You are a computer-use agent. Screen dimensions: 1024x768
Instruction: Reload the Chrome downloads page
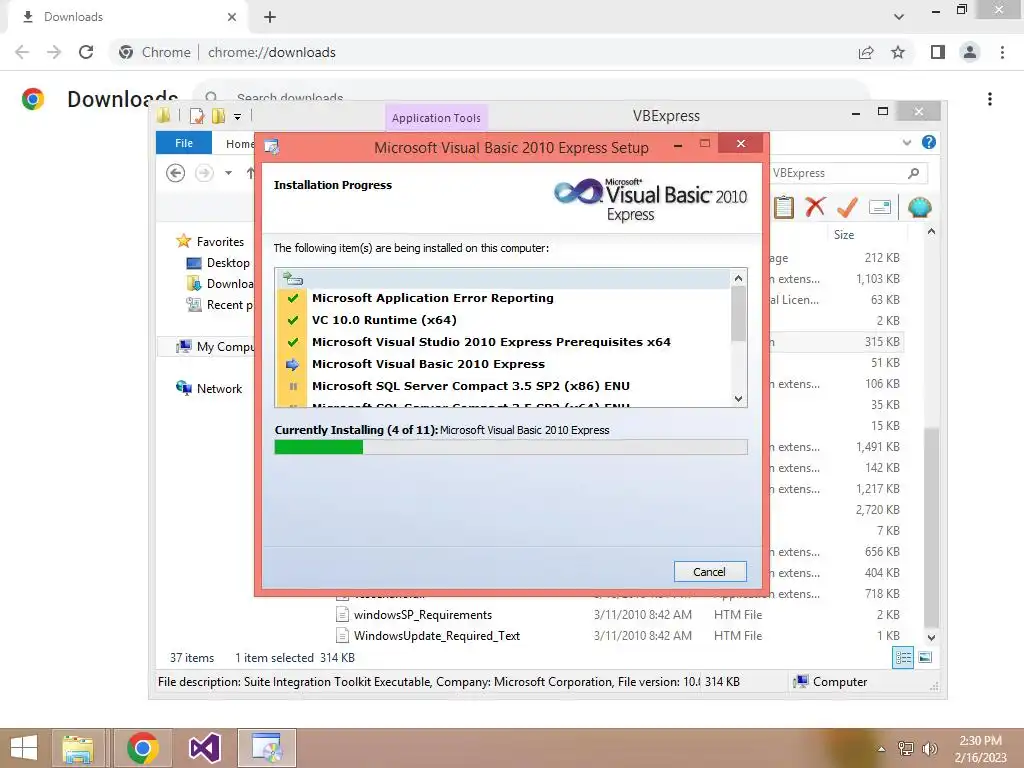[86, 52]
